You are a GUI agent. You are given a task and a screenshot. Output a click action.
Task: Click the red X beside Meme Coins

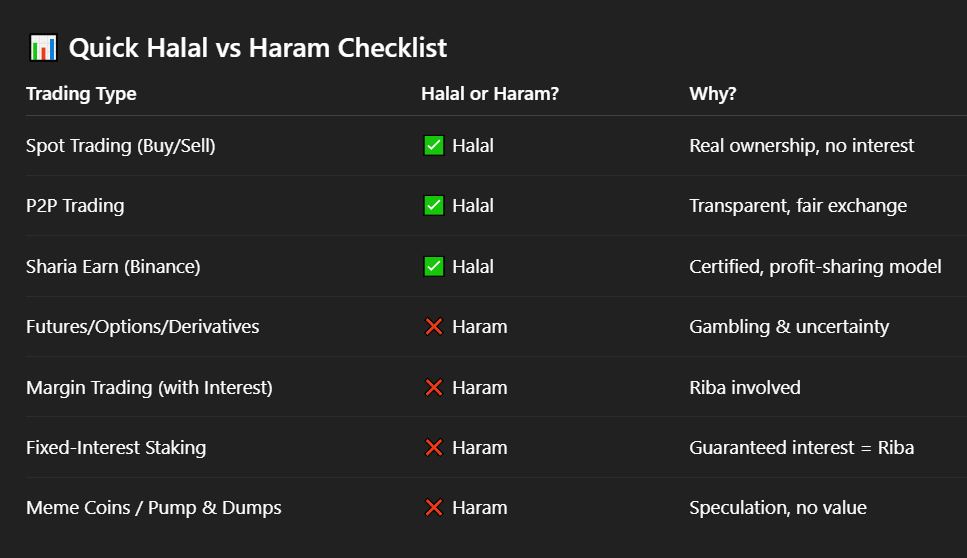point(434,508)
